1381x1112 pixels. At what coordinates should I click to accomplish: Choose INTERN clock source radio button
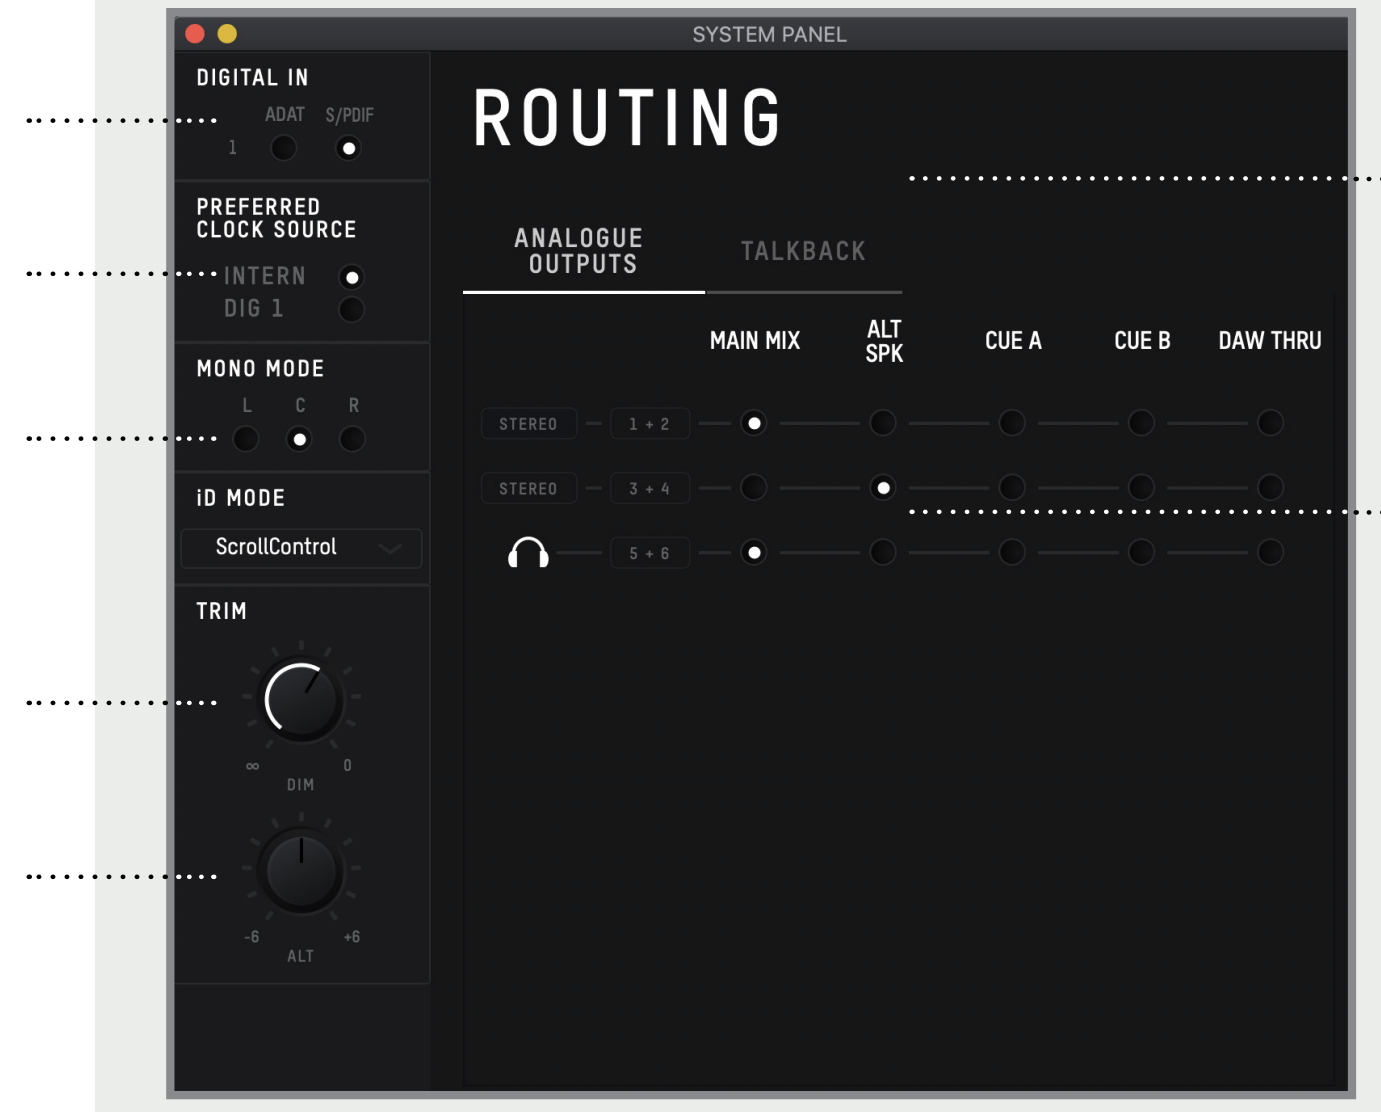tap(351, 277)
